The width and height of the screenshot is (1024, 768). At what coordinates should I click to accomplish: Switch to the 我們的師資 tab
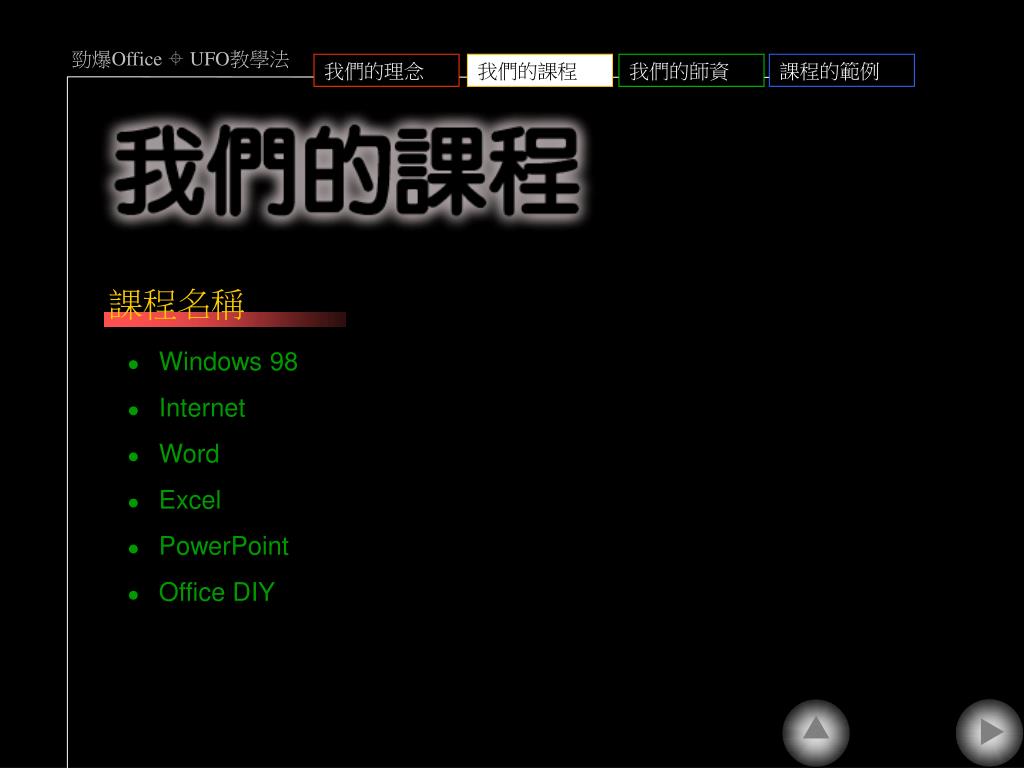point(691,71)
